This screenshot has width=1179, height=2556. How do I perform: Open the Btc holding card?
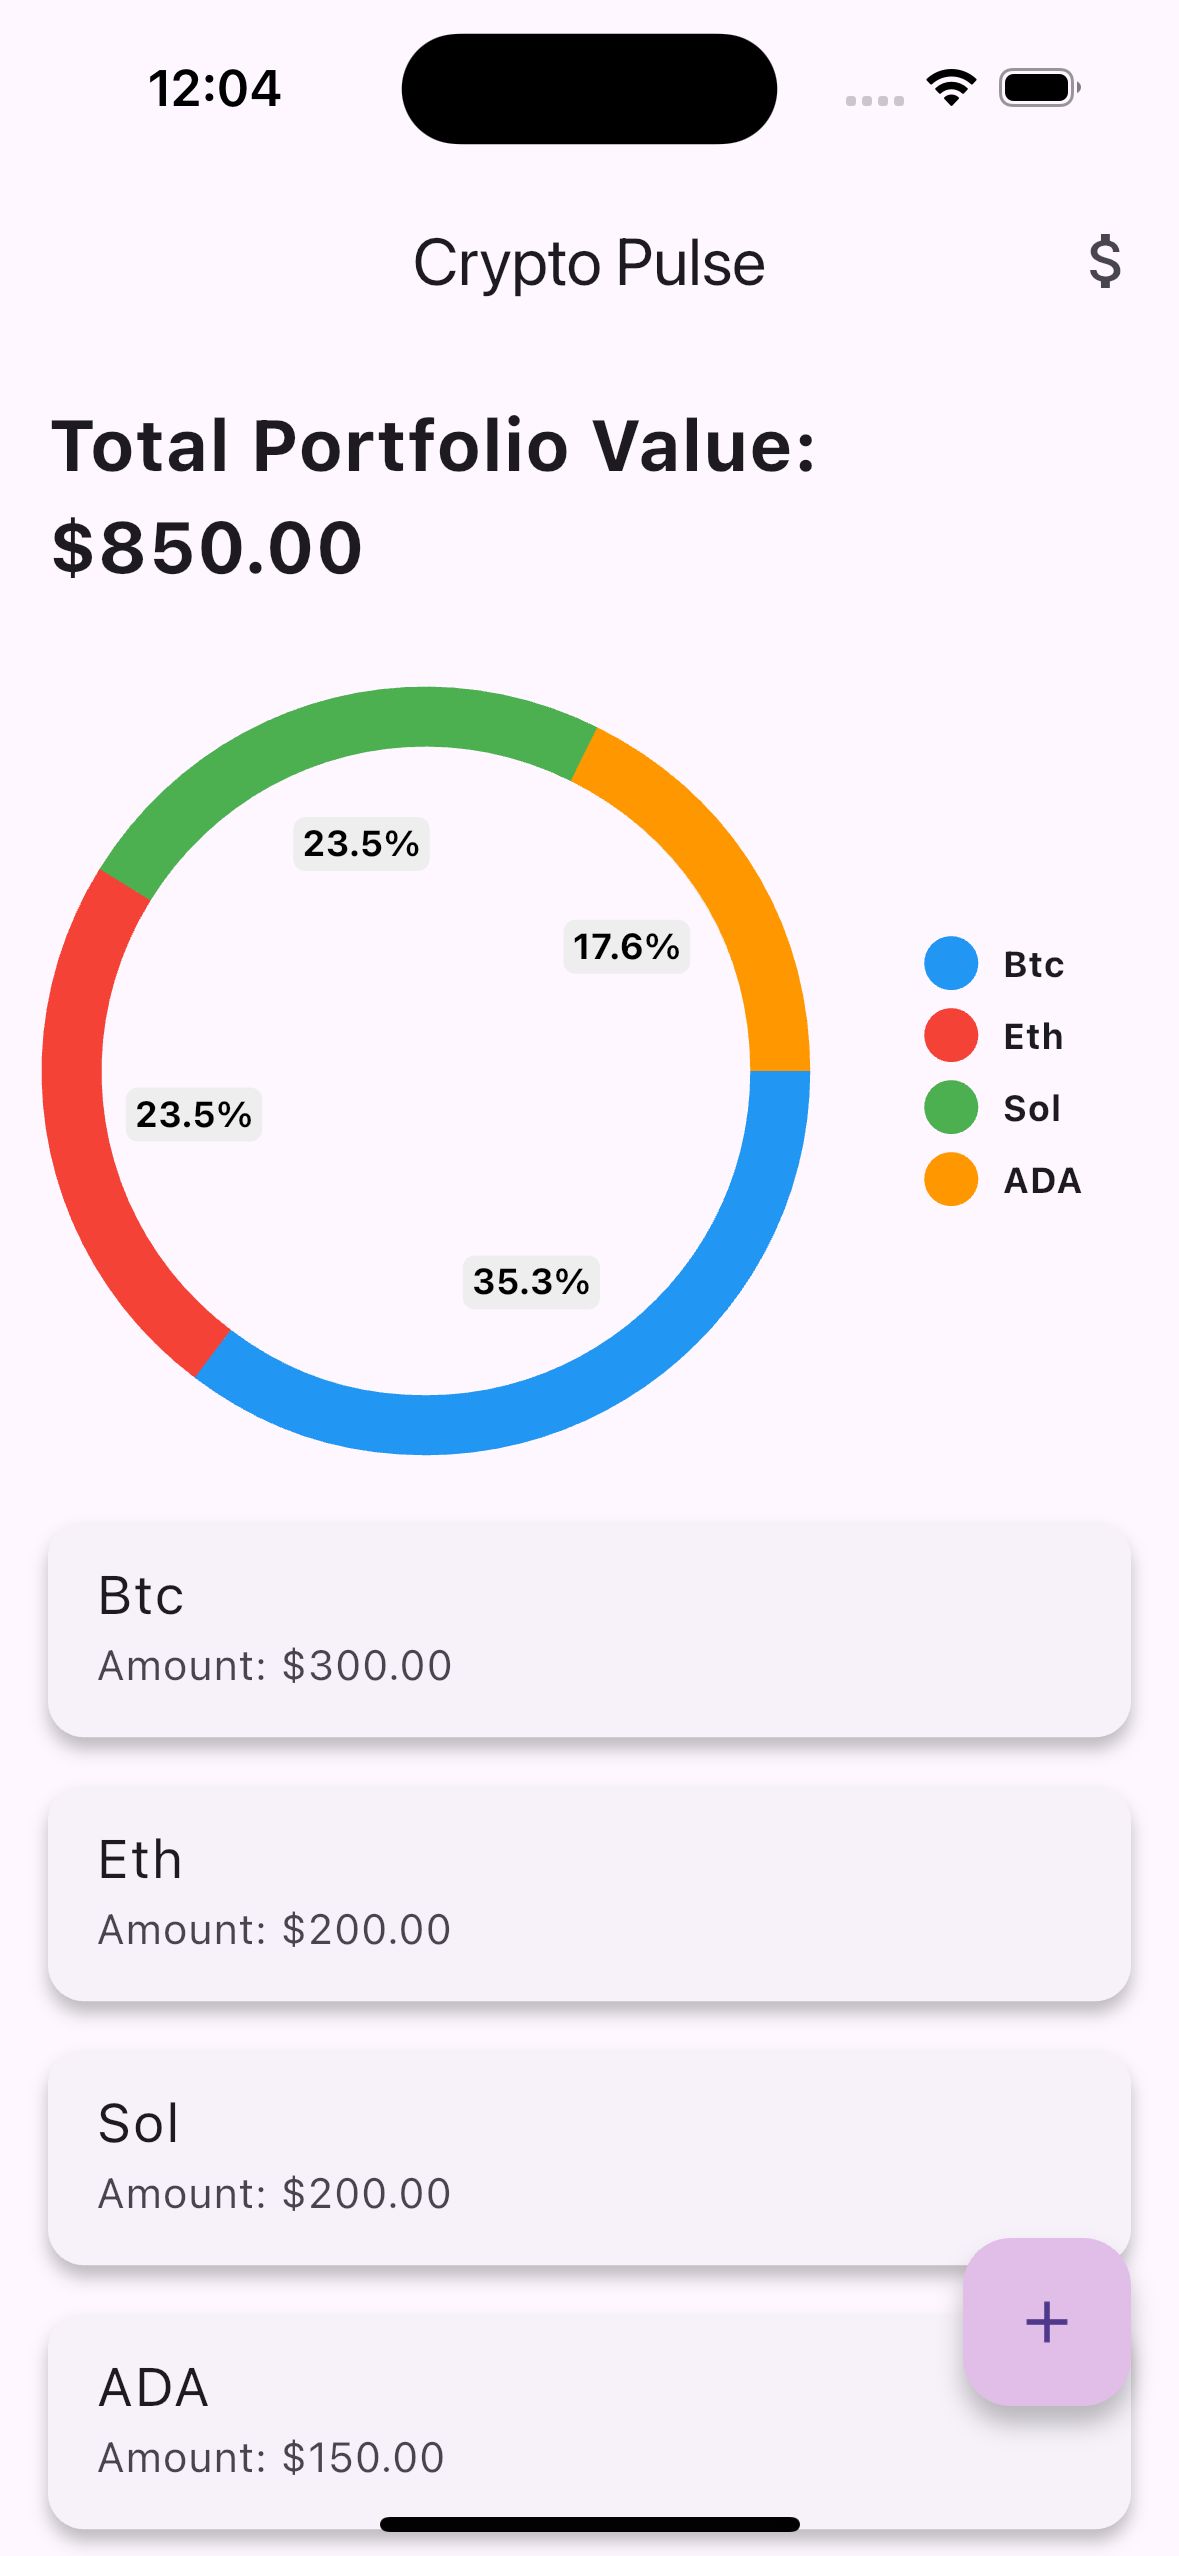click(x=589, y=1630)
